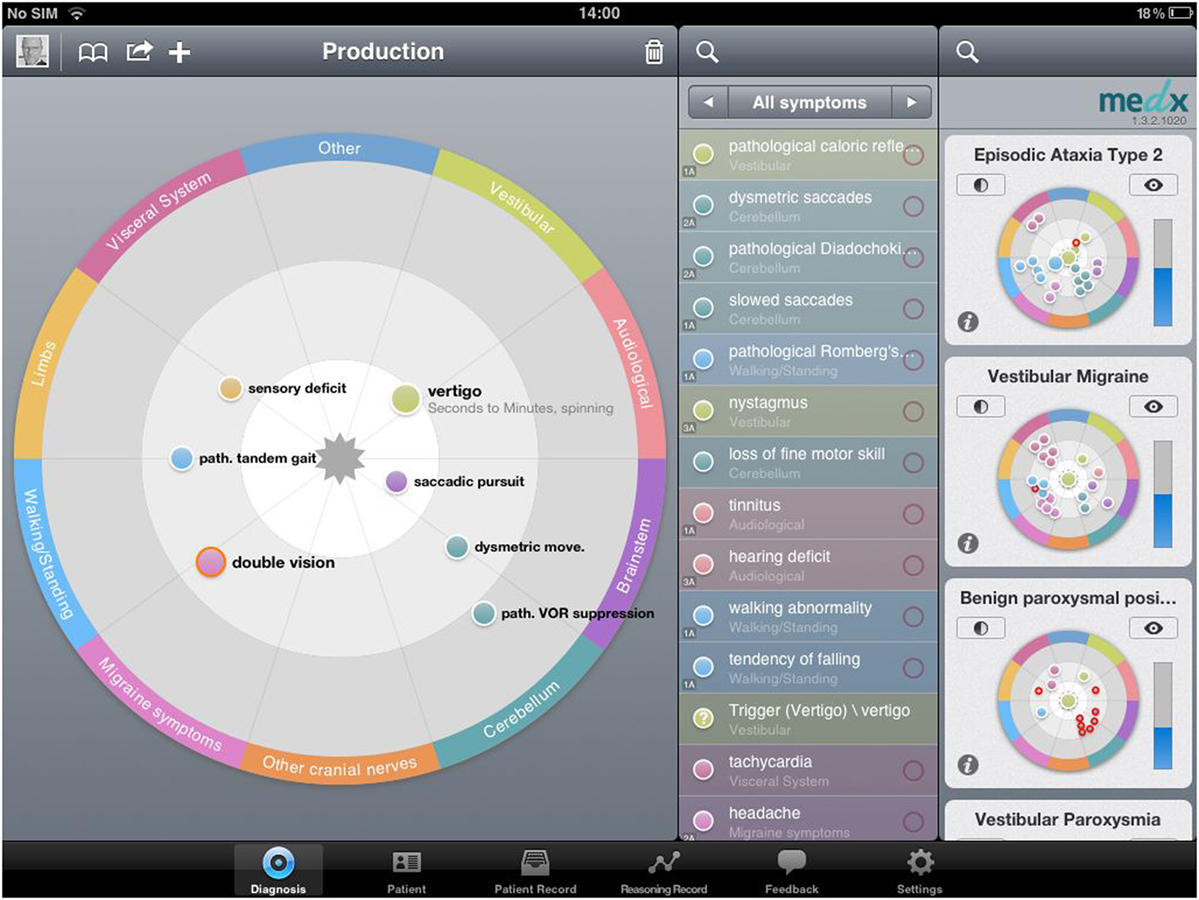Screen dimensions: 1199x900
Task: Tap the sensory deficit symptom dot
Action: pyautogui.click(x=230, y=388)
